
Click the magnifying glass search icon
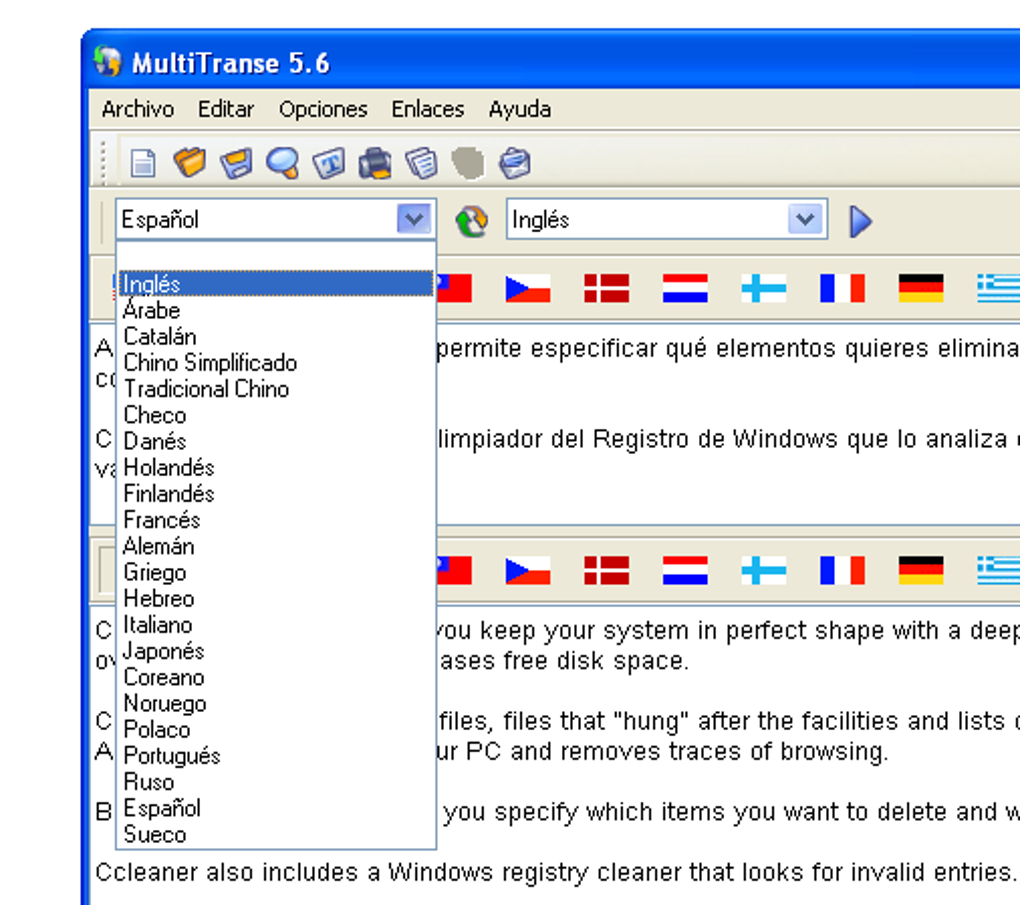[x=283, y=163]
